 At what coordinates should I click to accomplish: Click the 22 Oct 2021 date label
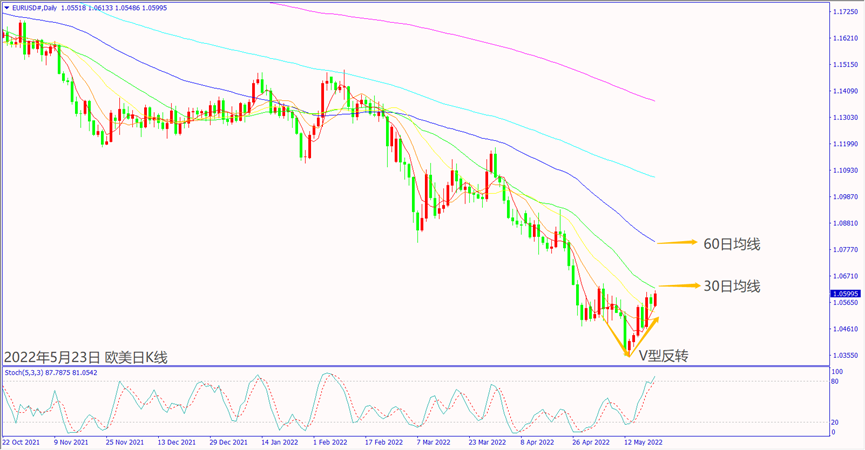(23, 440)
